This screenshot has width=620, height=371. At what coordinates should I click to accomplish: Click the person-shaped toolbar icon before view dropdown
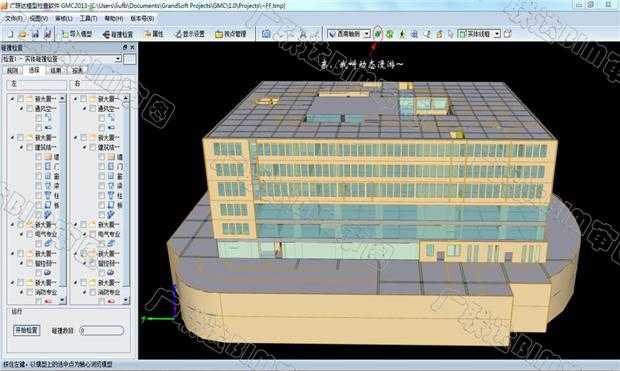[x=303, y=34]
